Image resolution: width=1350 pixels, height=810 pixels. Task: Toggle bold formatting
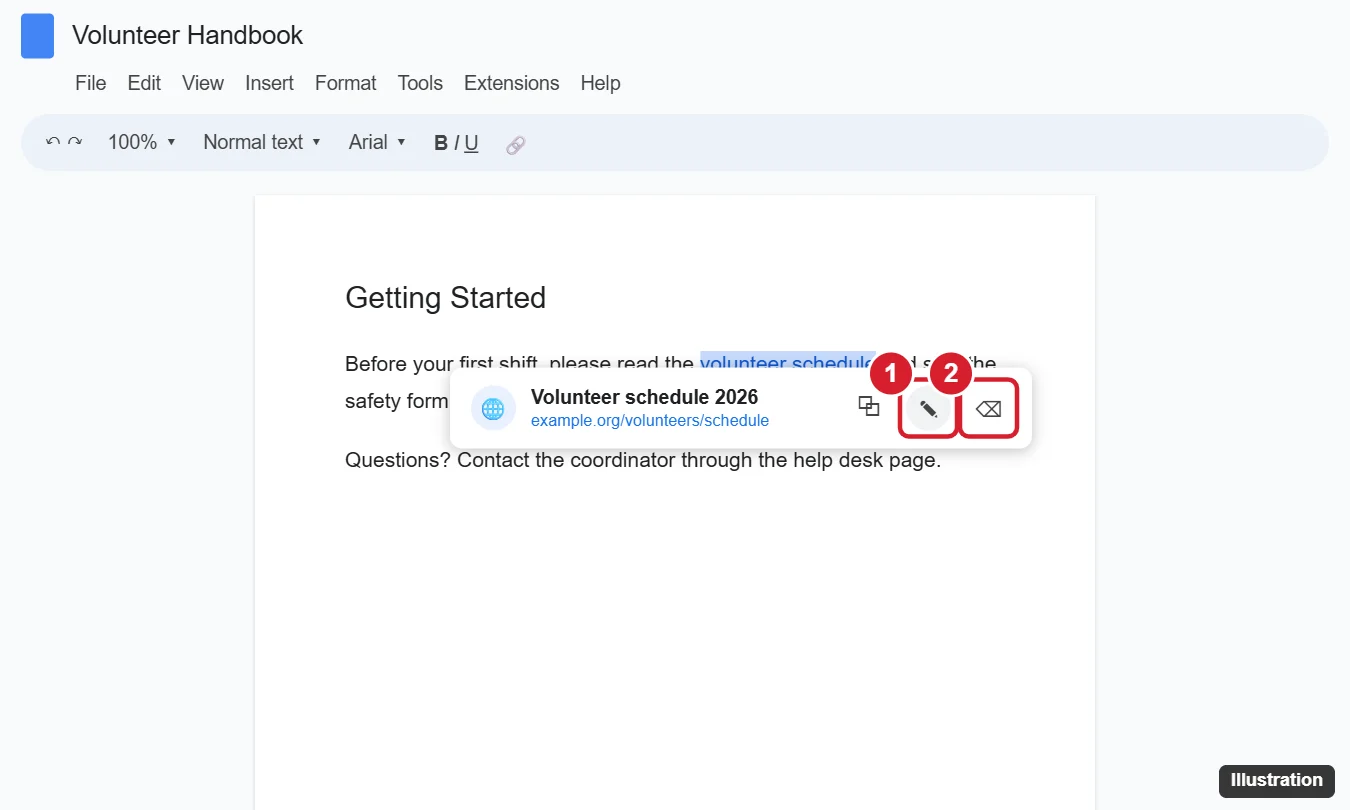(440, 143)
